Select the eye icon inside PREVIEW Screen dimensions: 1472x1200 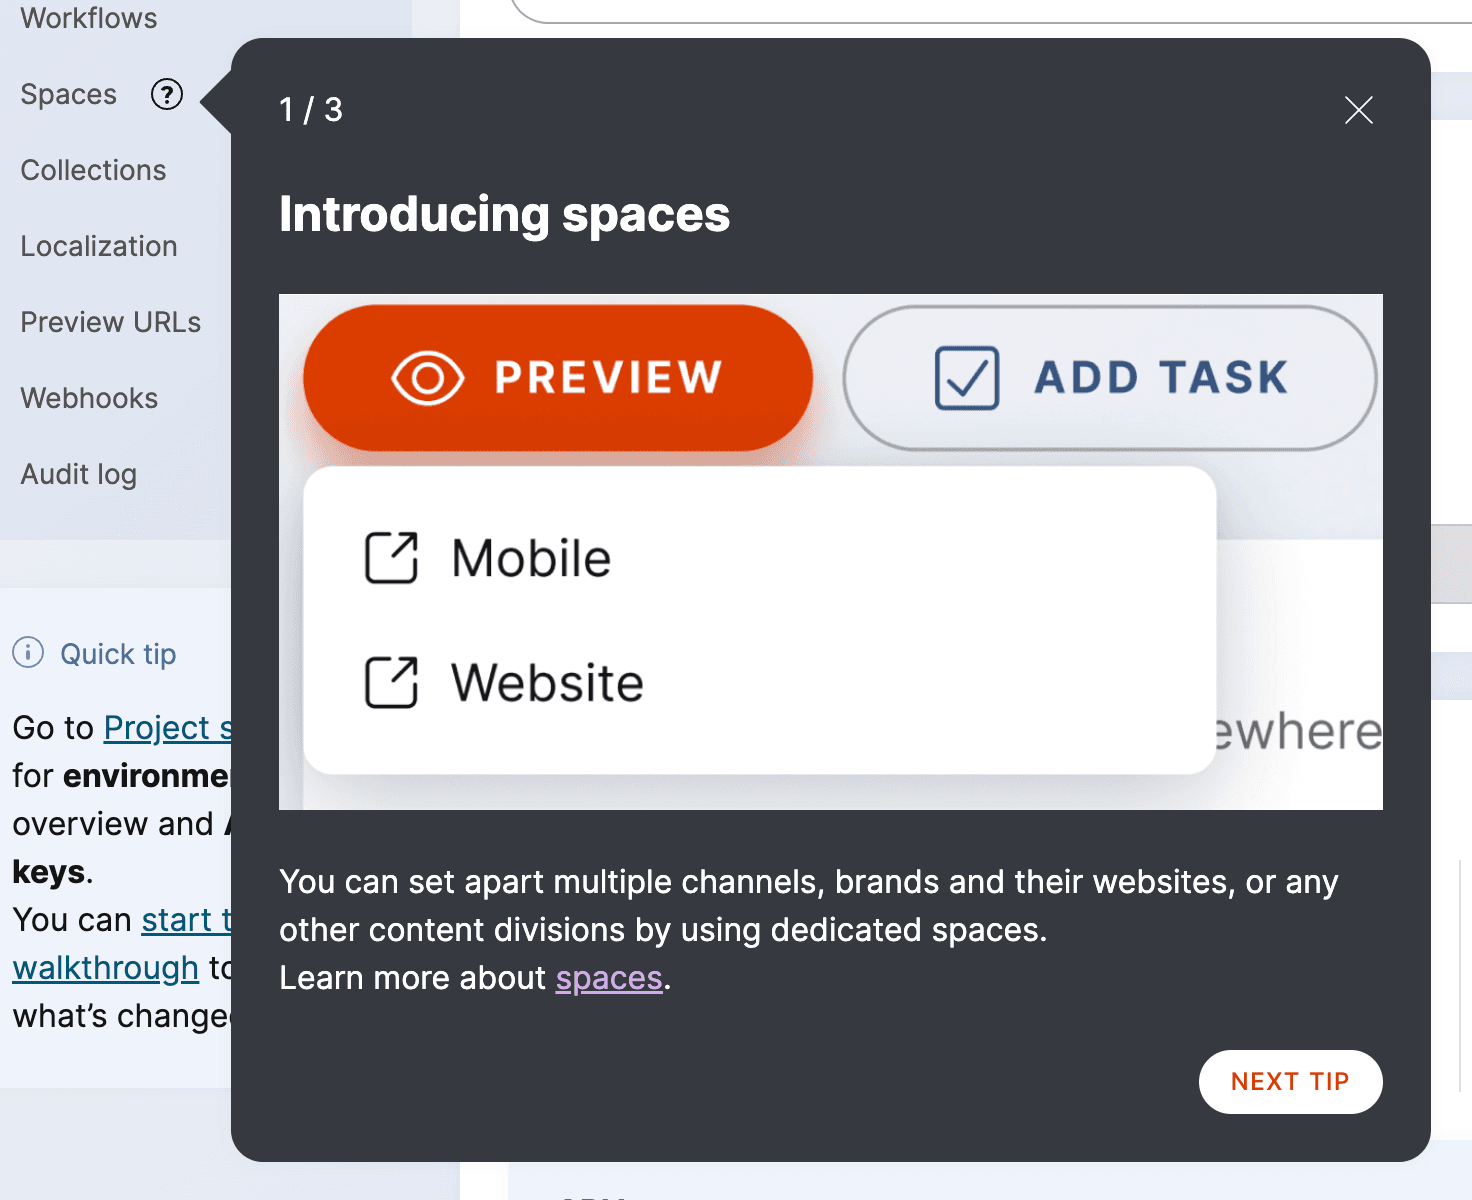click(424, 377)
